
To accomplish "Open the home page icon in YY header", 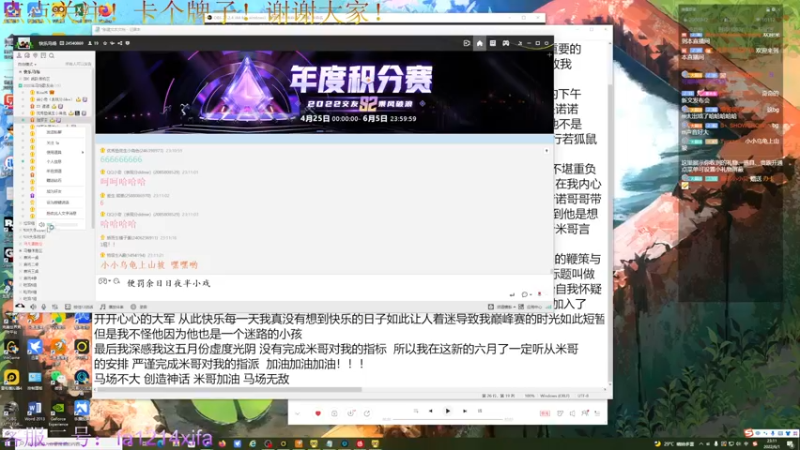I will pos(480,43).
